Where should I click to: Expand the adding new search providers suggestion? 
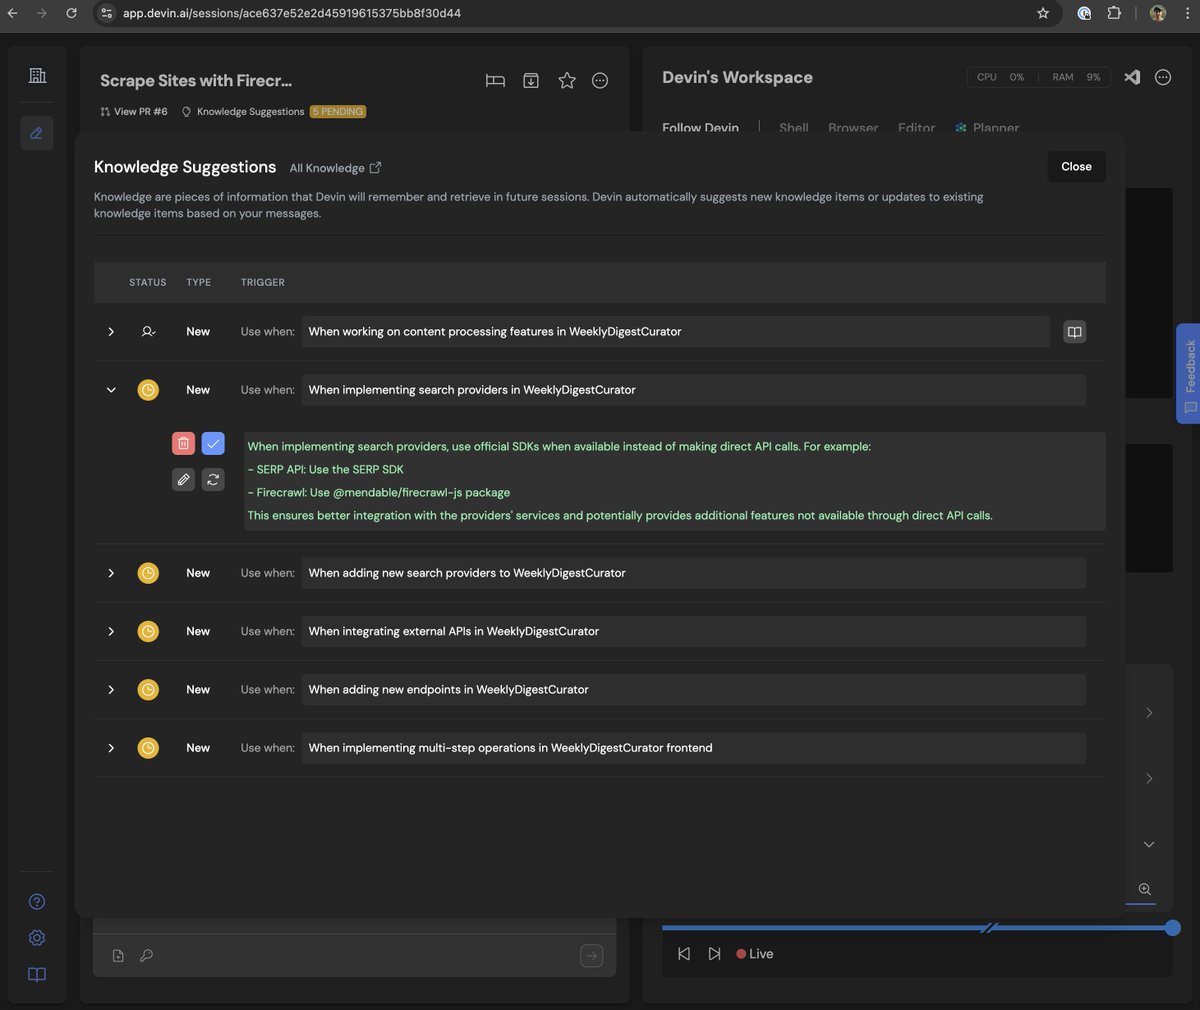point(111,573)
